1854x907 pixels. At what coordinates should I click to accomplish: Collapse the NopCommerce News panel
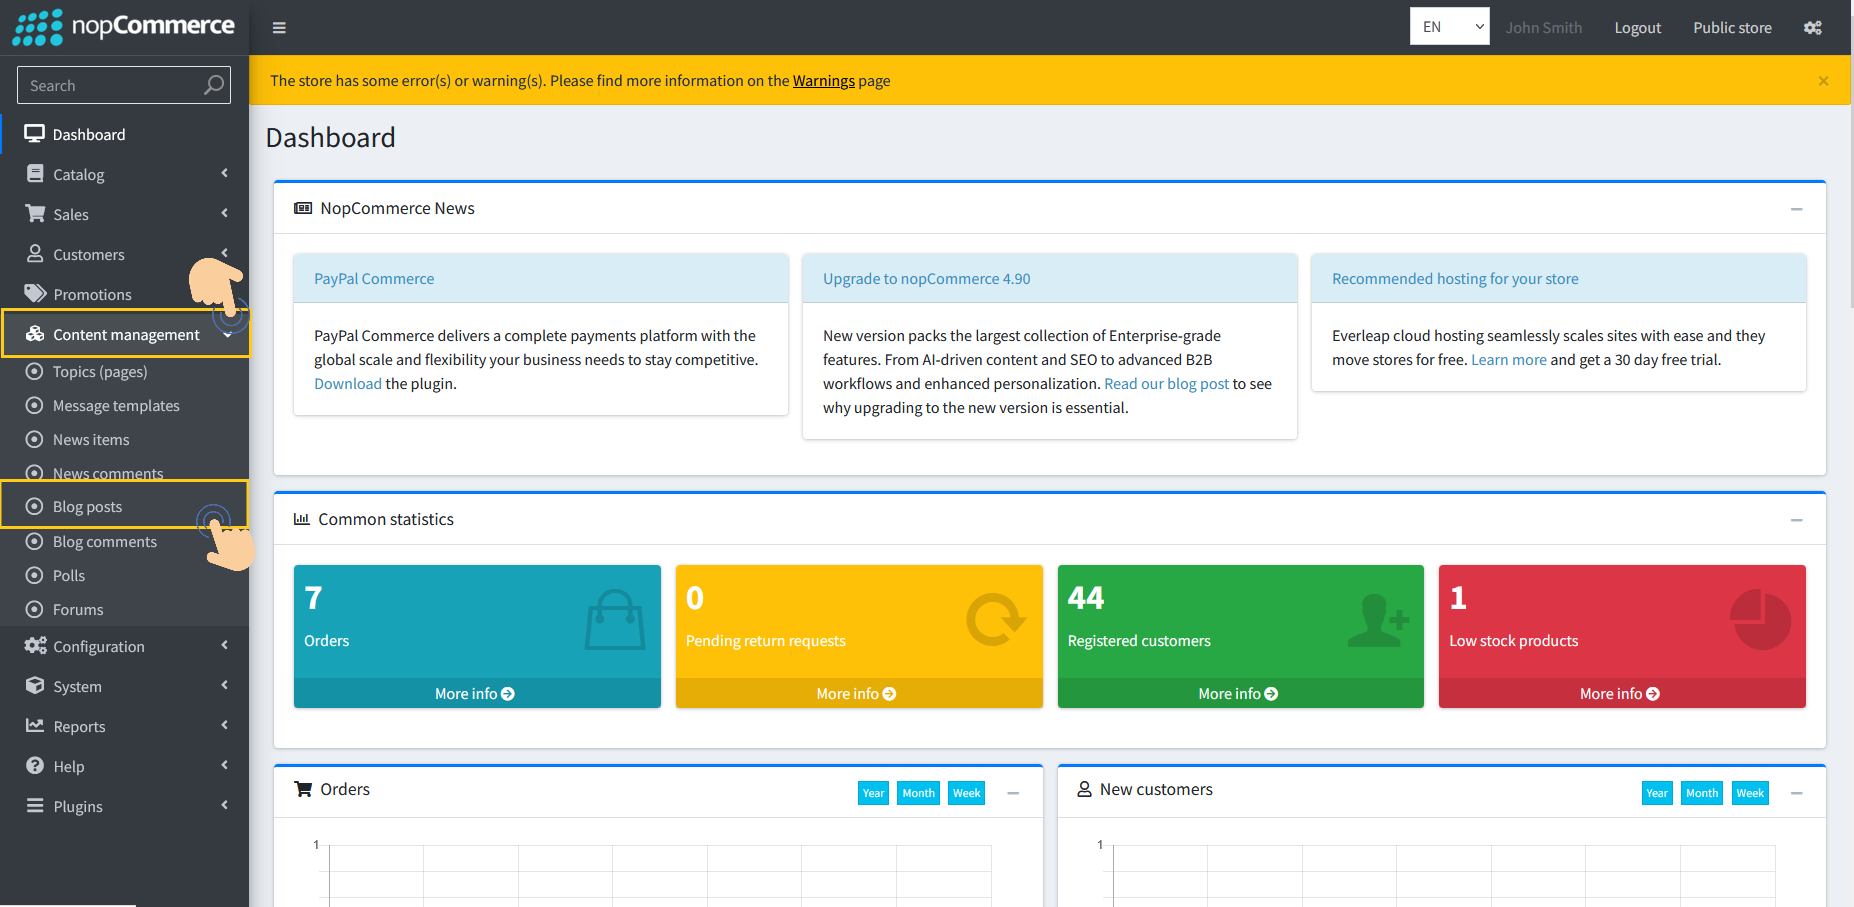pyautogui.click(x=1795, y=208)
